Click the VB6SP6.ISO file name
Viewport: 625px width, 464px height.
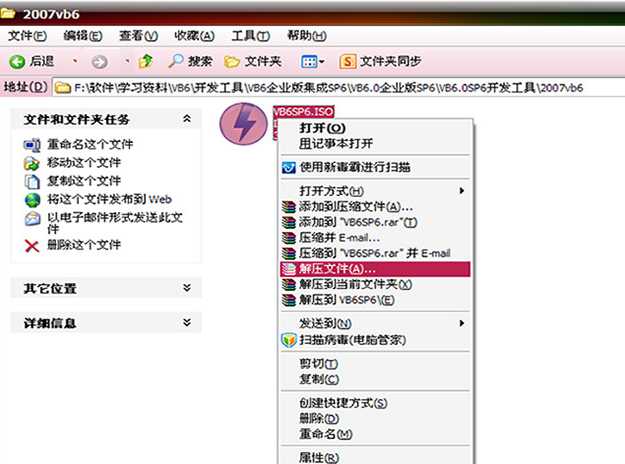coord(303,111)
